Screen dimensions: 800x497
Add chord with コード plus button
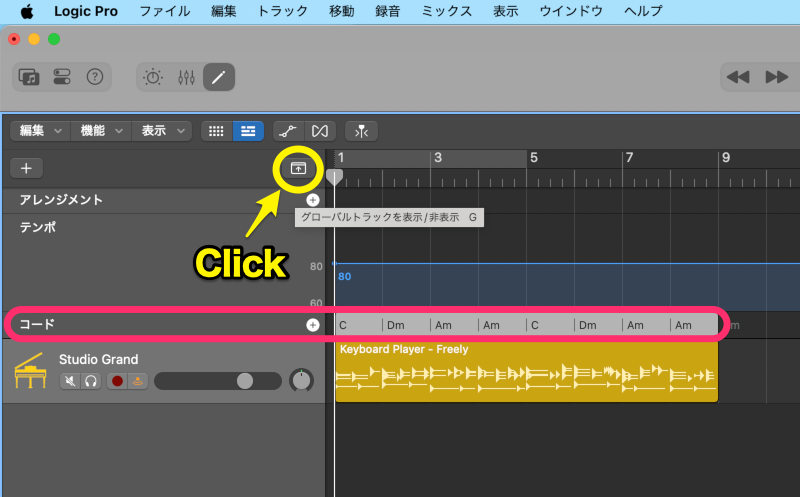(x=313, y=325)
